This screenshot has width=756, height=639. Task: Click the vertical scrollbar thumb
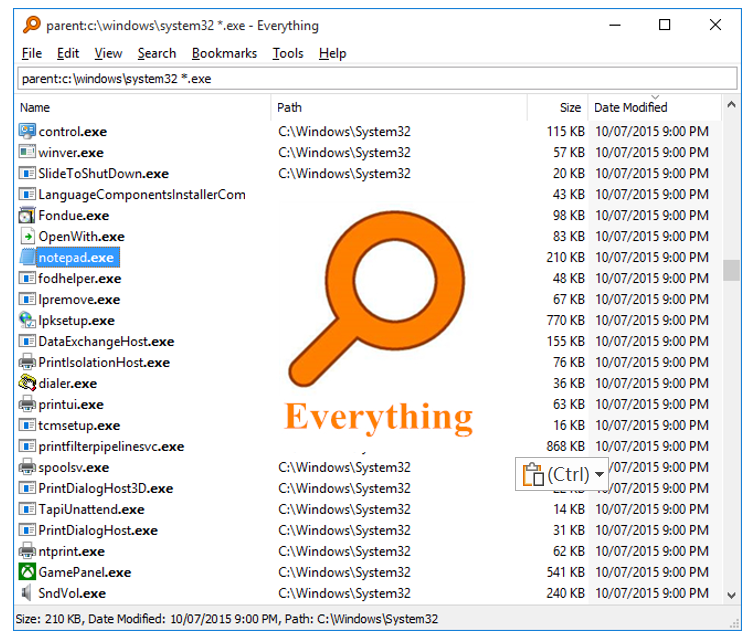click(x=731, y=270)
